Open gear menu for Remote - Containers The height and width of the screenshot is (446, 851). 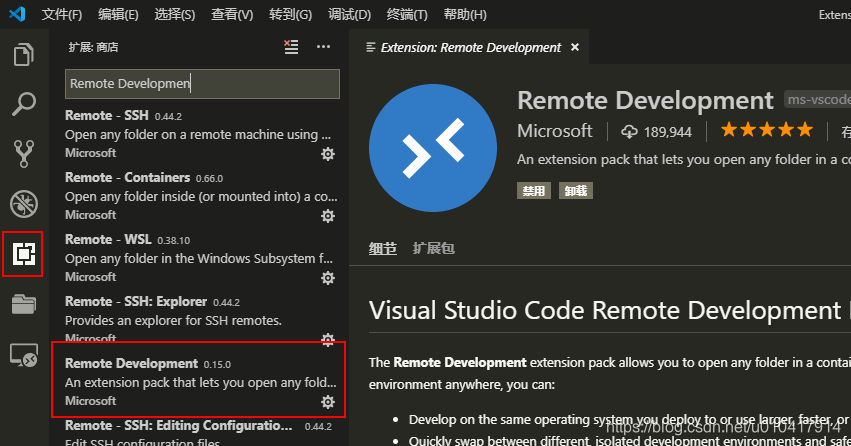tap(328, 216)
